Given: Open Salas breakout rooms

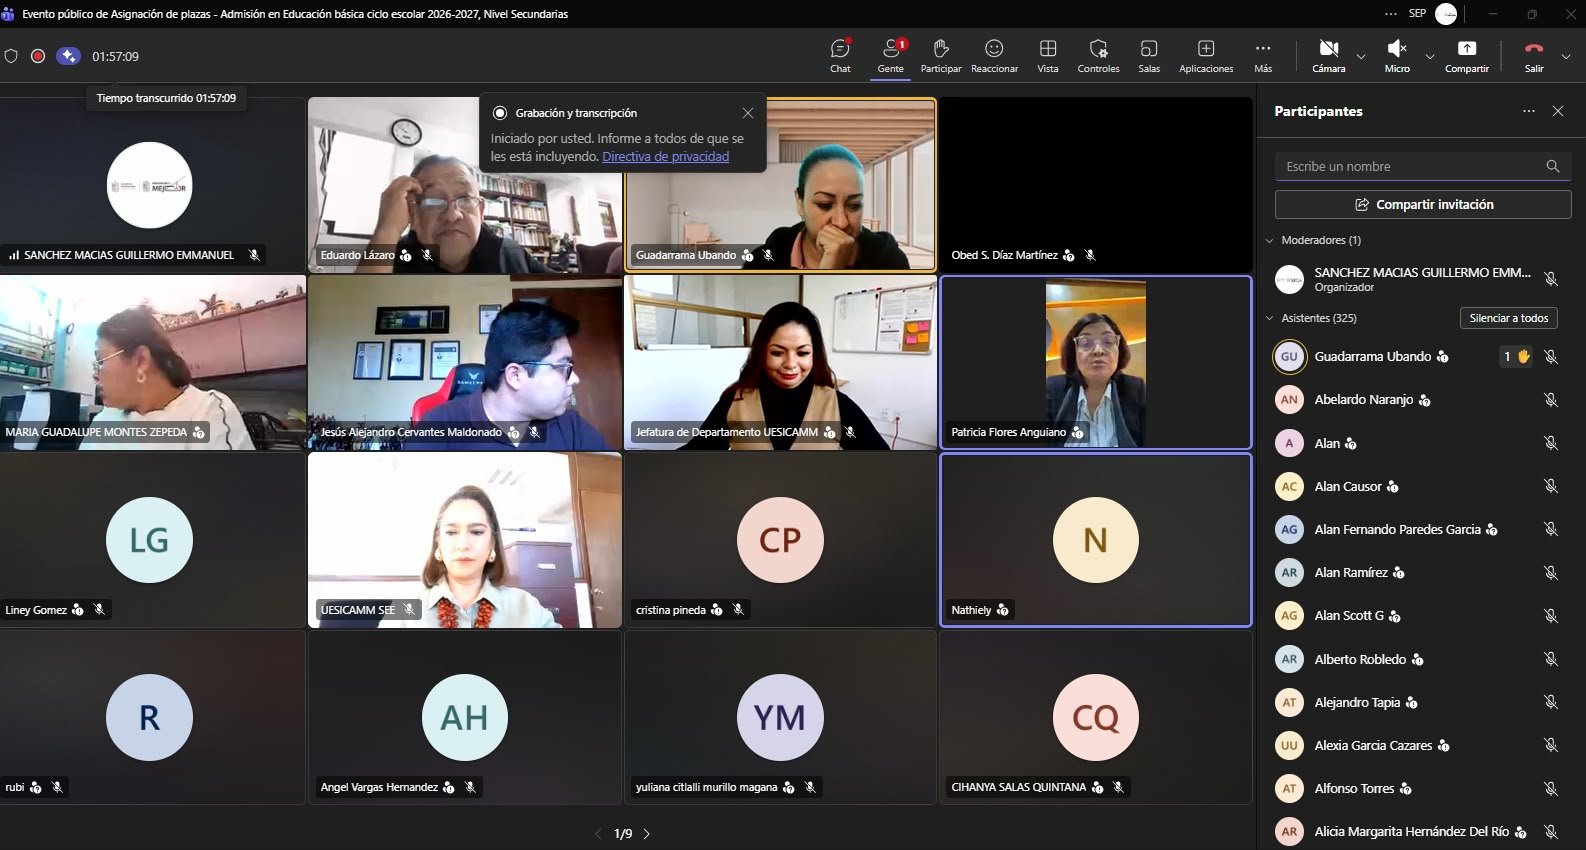Looking at the screenshot, I should pos(1149,56).
